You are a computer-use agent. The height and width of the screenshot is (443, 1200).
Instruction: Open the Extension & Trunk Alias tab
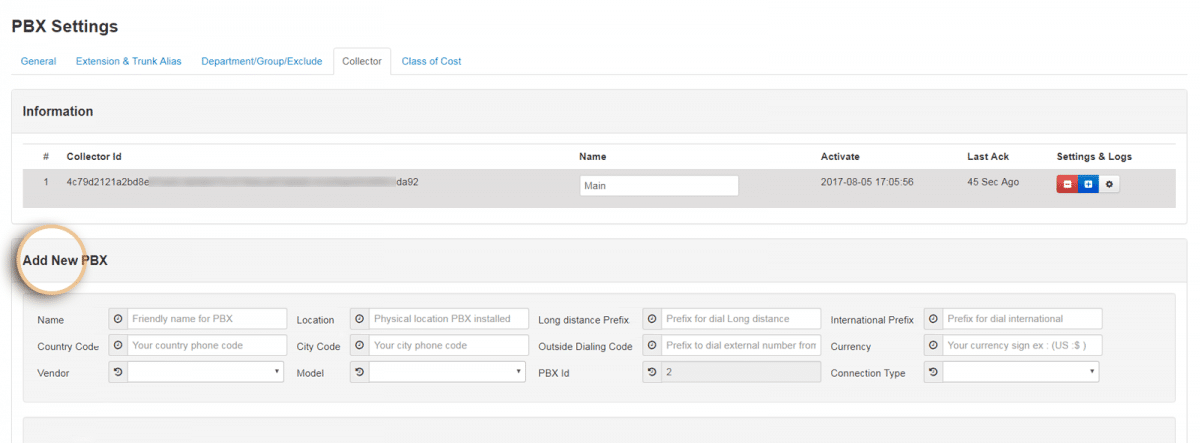point(128,61)
